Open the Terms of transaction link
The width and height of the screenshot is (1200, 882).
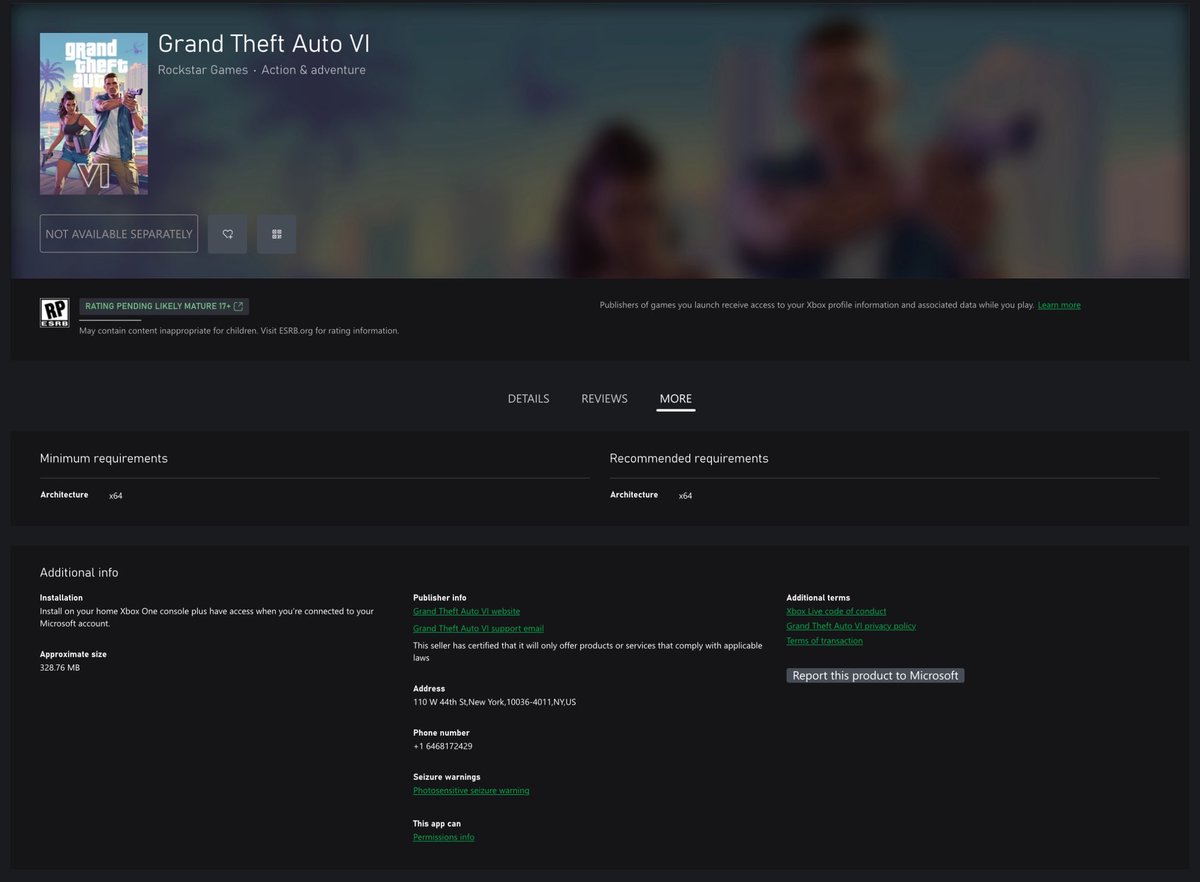coord(824,641)
